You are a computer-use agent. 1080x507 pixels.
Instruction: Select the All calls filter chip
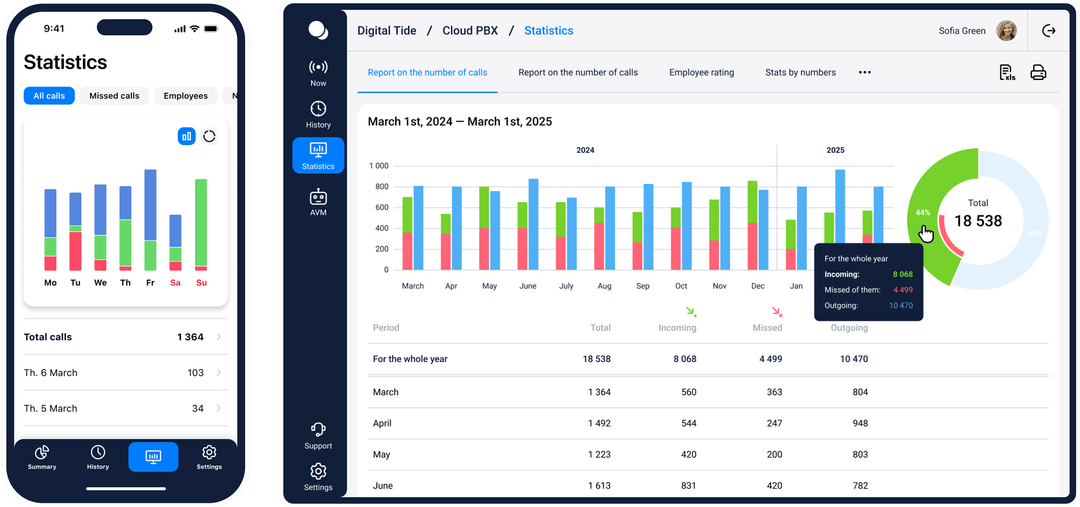point(49,96)
